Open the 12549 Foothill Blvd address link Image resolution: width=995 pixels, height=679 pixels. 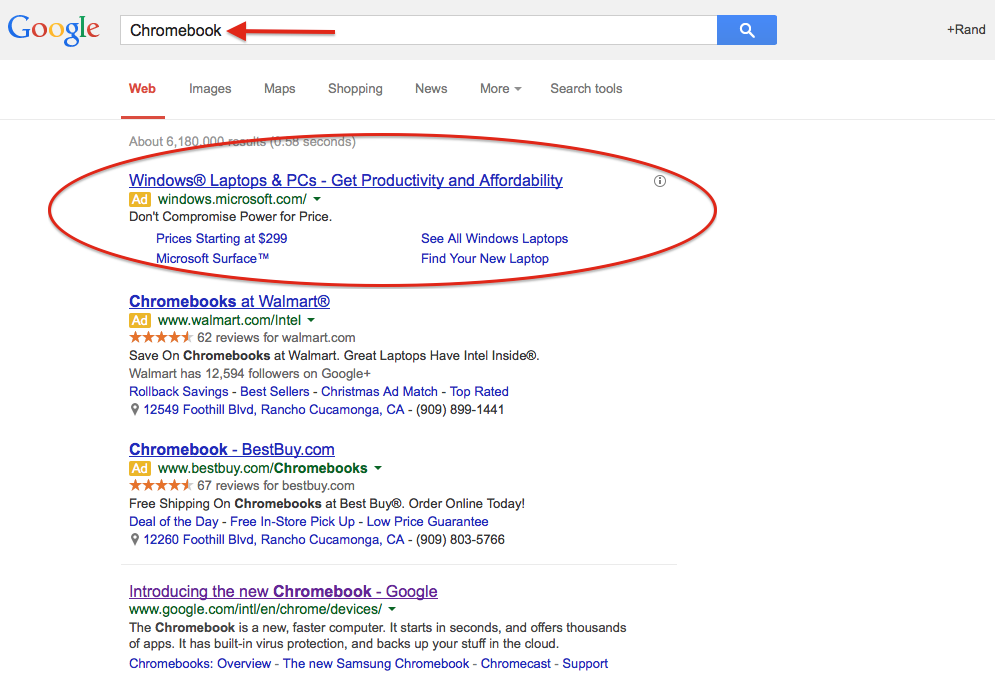(274, 410)
